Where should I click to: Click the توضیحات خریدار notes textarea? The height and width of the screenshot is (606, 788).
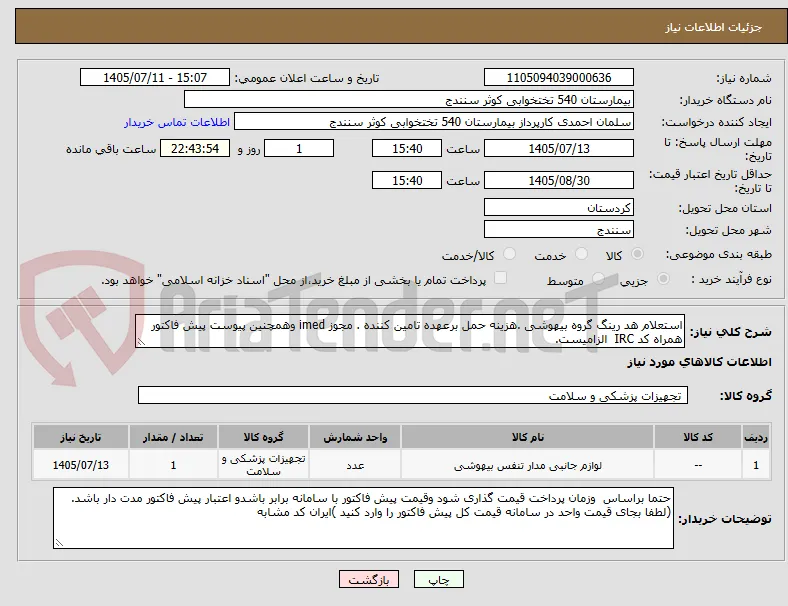(x=363, y=518)
